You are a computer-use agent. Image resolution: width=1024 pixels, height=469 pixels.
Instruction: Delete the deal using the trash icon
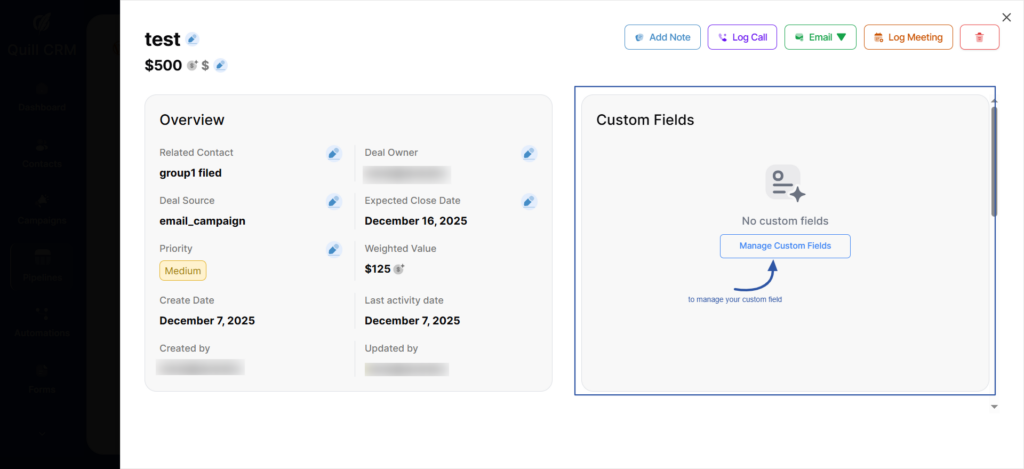(x=979, y=37)
